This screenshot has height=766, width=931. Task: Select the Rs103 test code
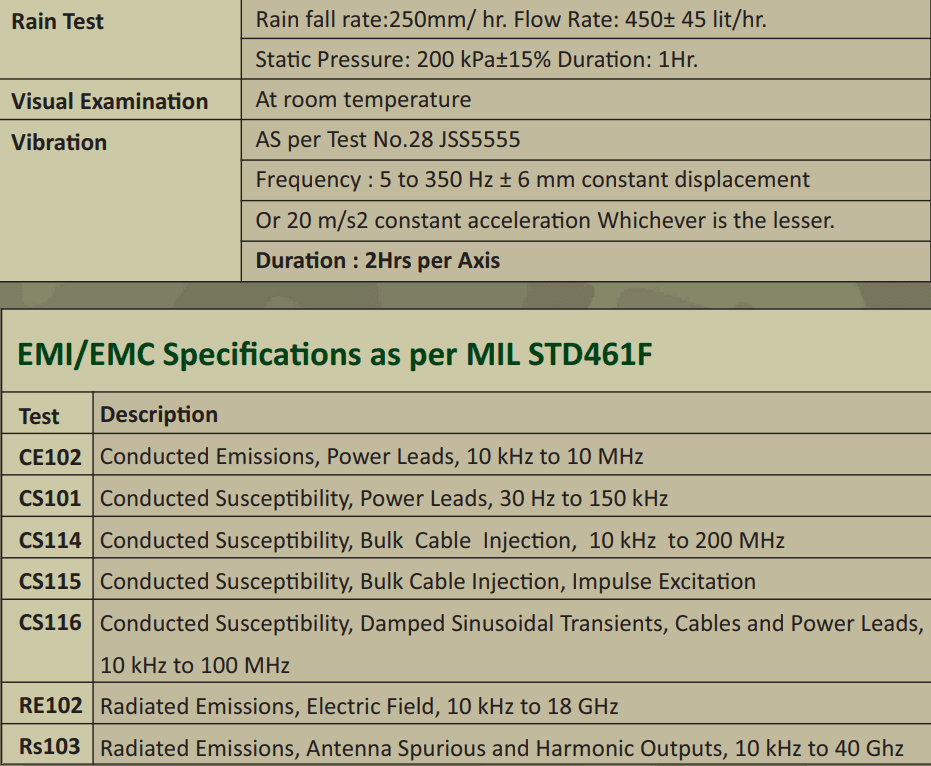50,746
